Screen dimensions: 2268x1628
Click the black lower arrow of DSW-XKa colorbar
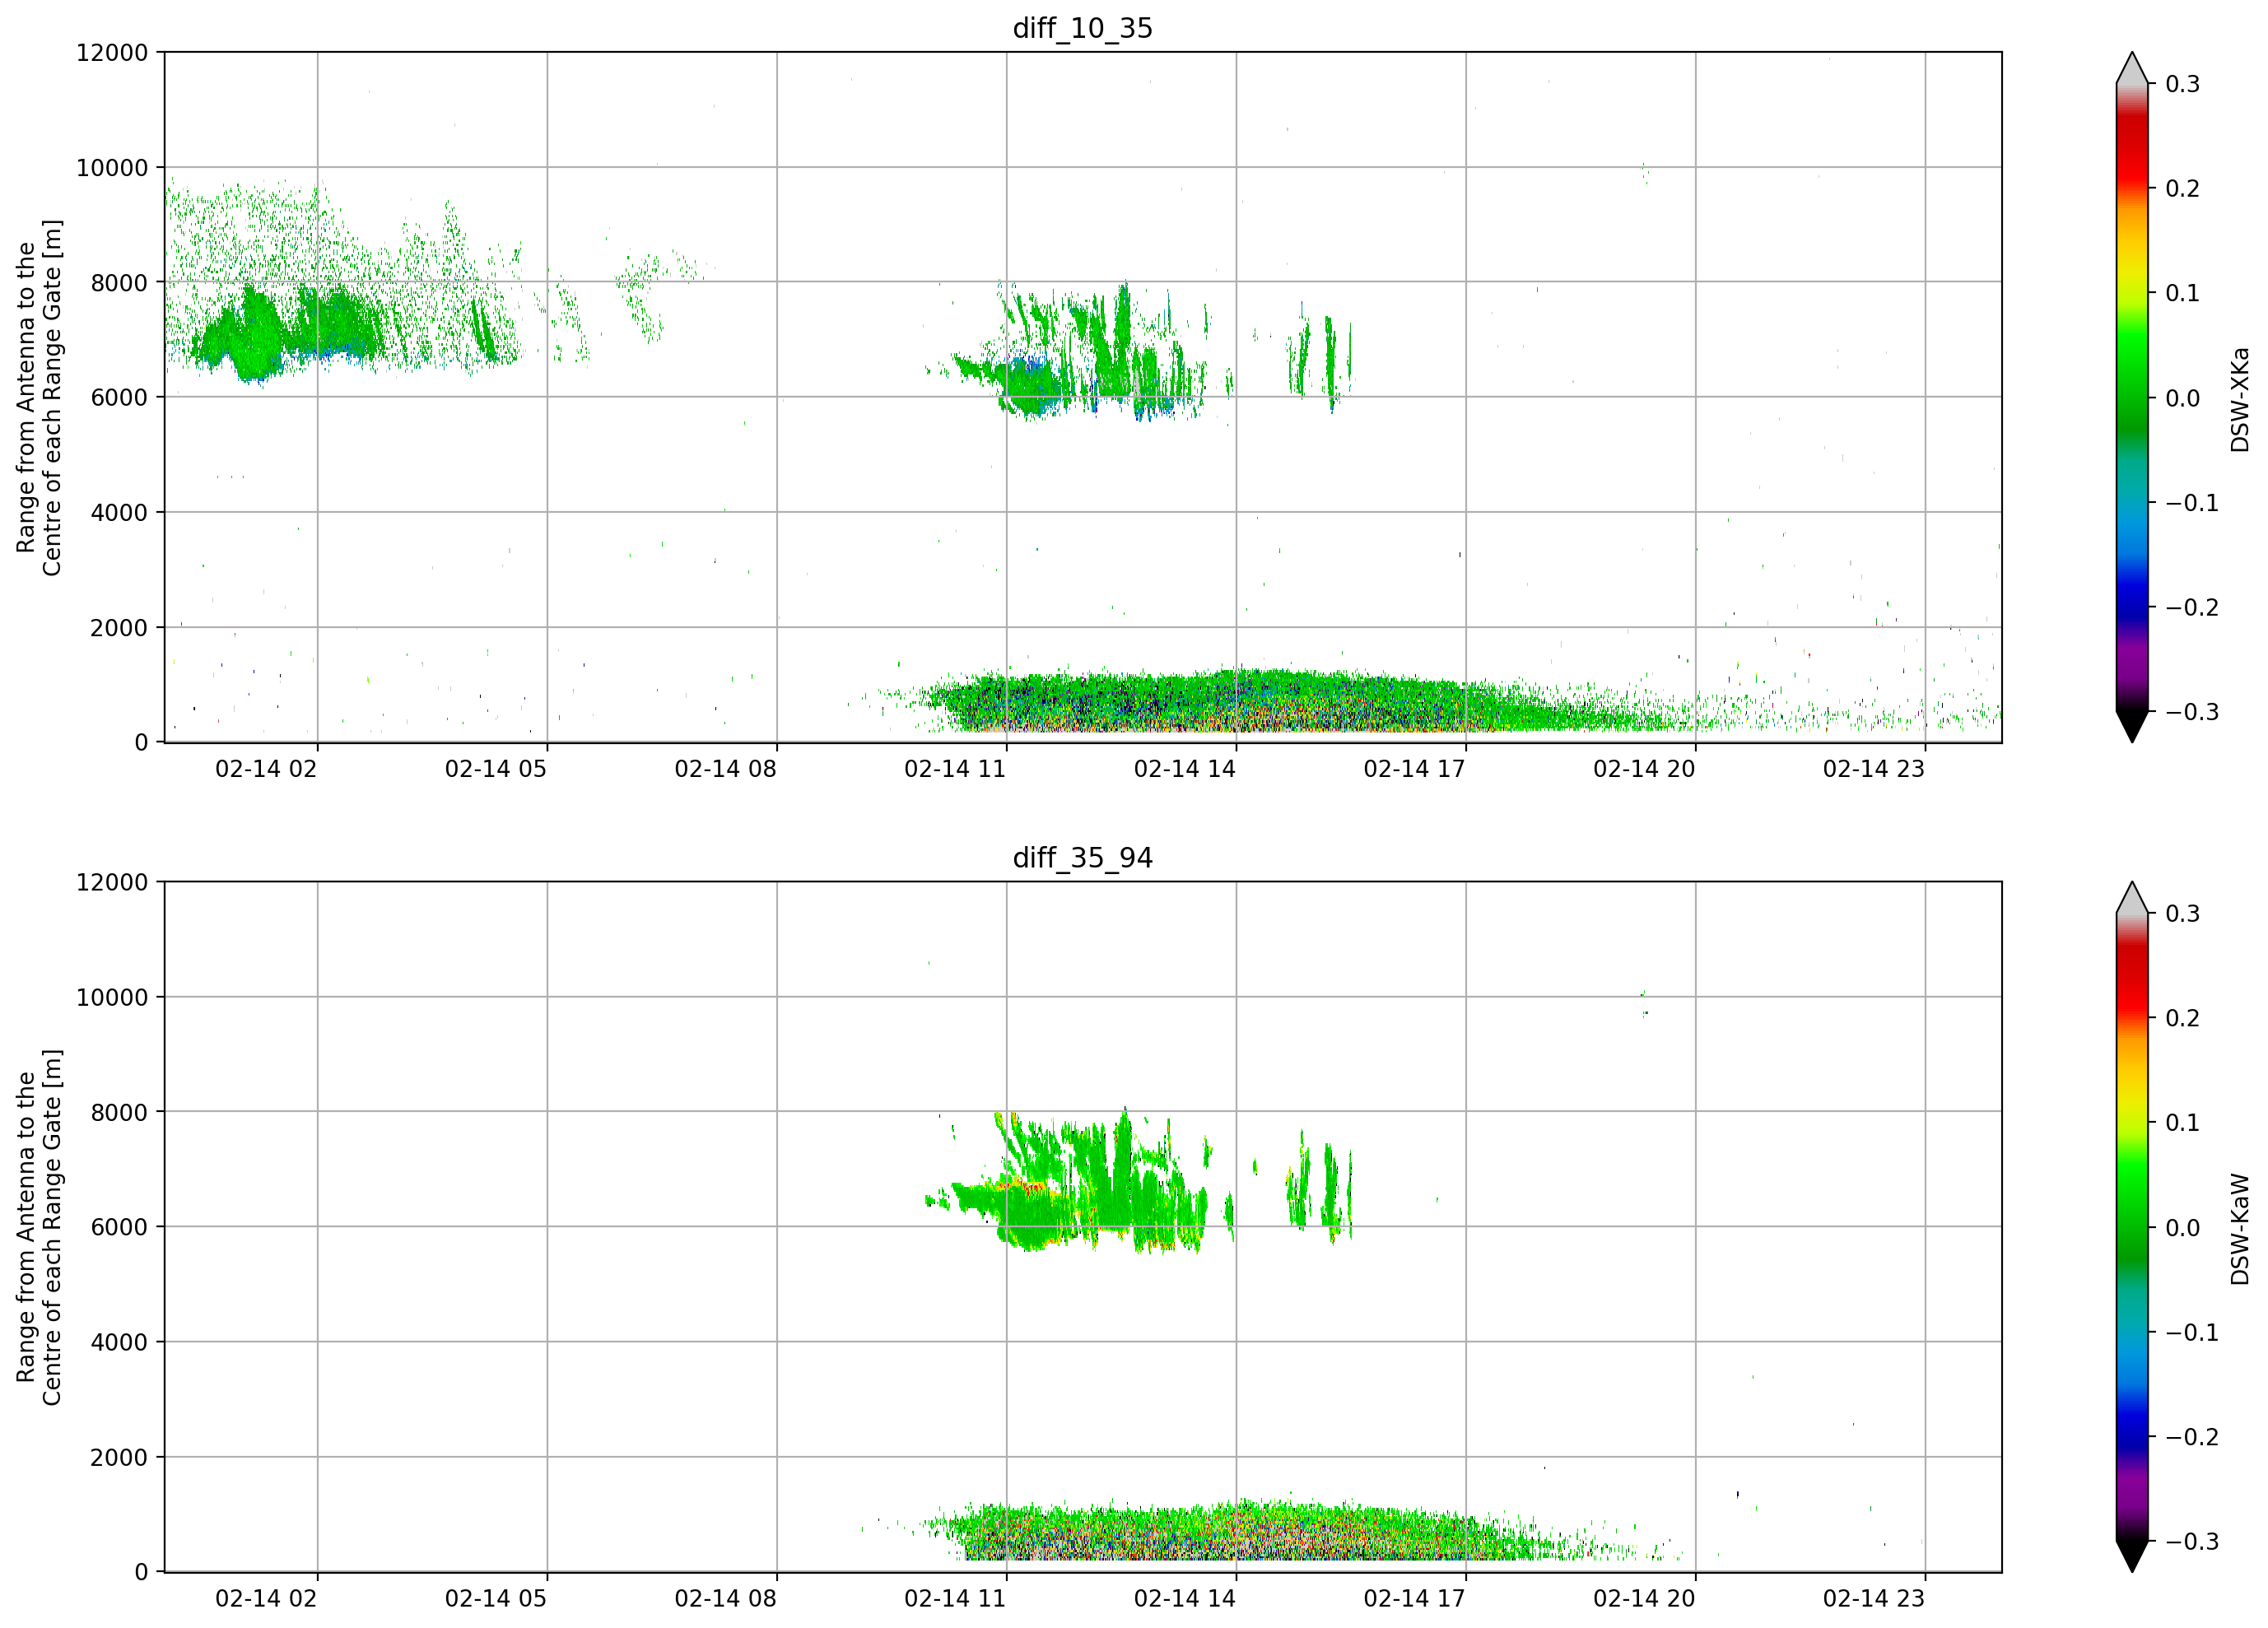(x=2132, y=724)
